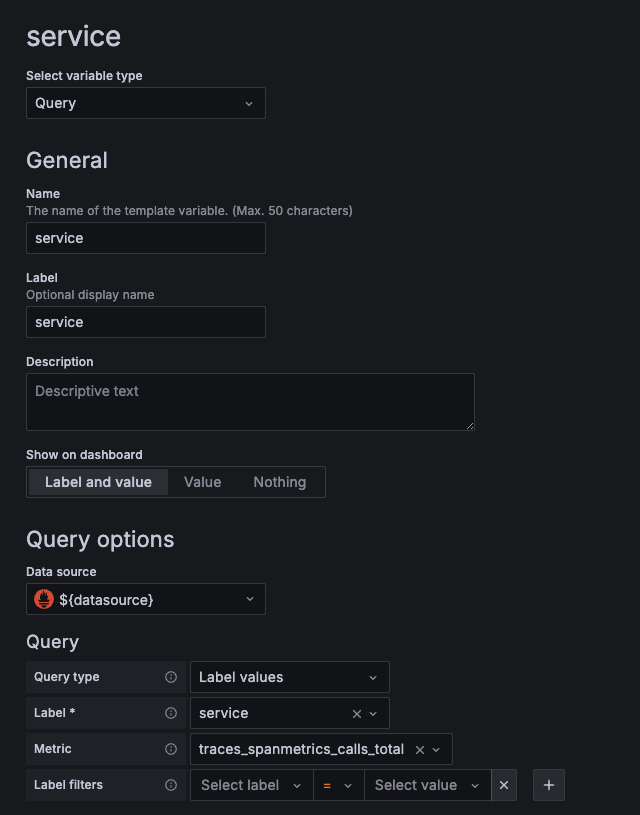The image size is (640, 815).
Task: Click the info icon next to Label
Action: pos(170,713)
